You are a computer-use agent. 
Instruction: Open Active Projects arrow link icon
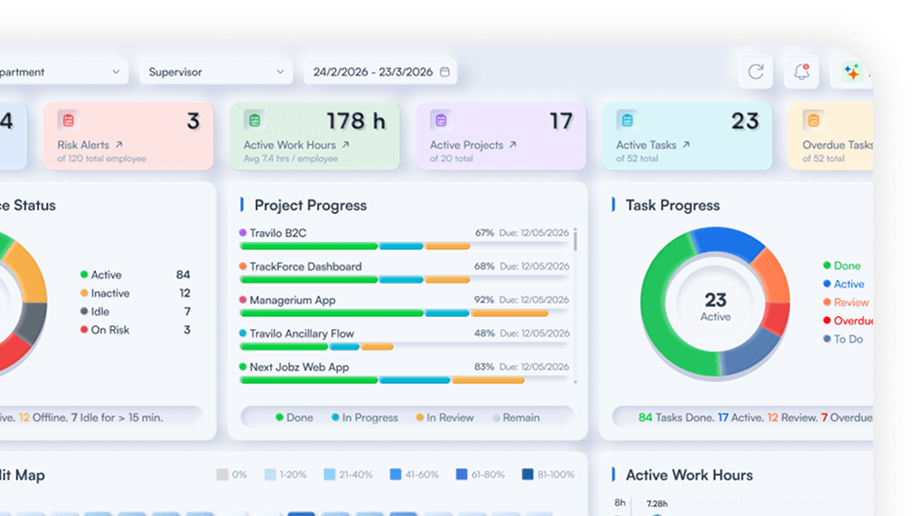(513, 144)
